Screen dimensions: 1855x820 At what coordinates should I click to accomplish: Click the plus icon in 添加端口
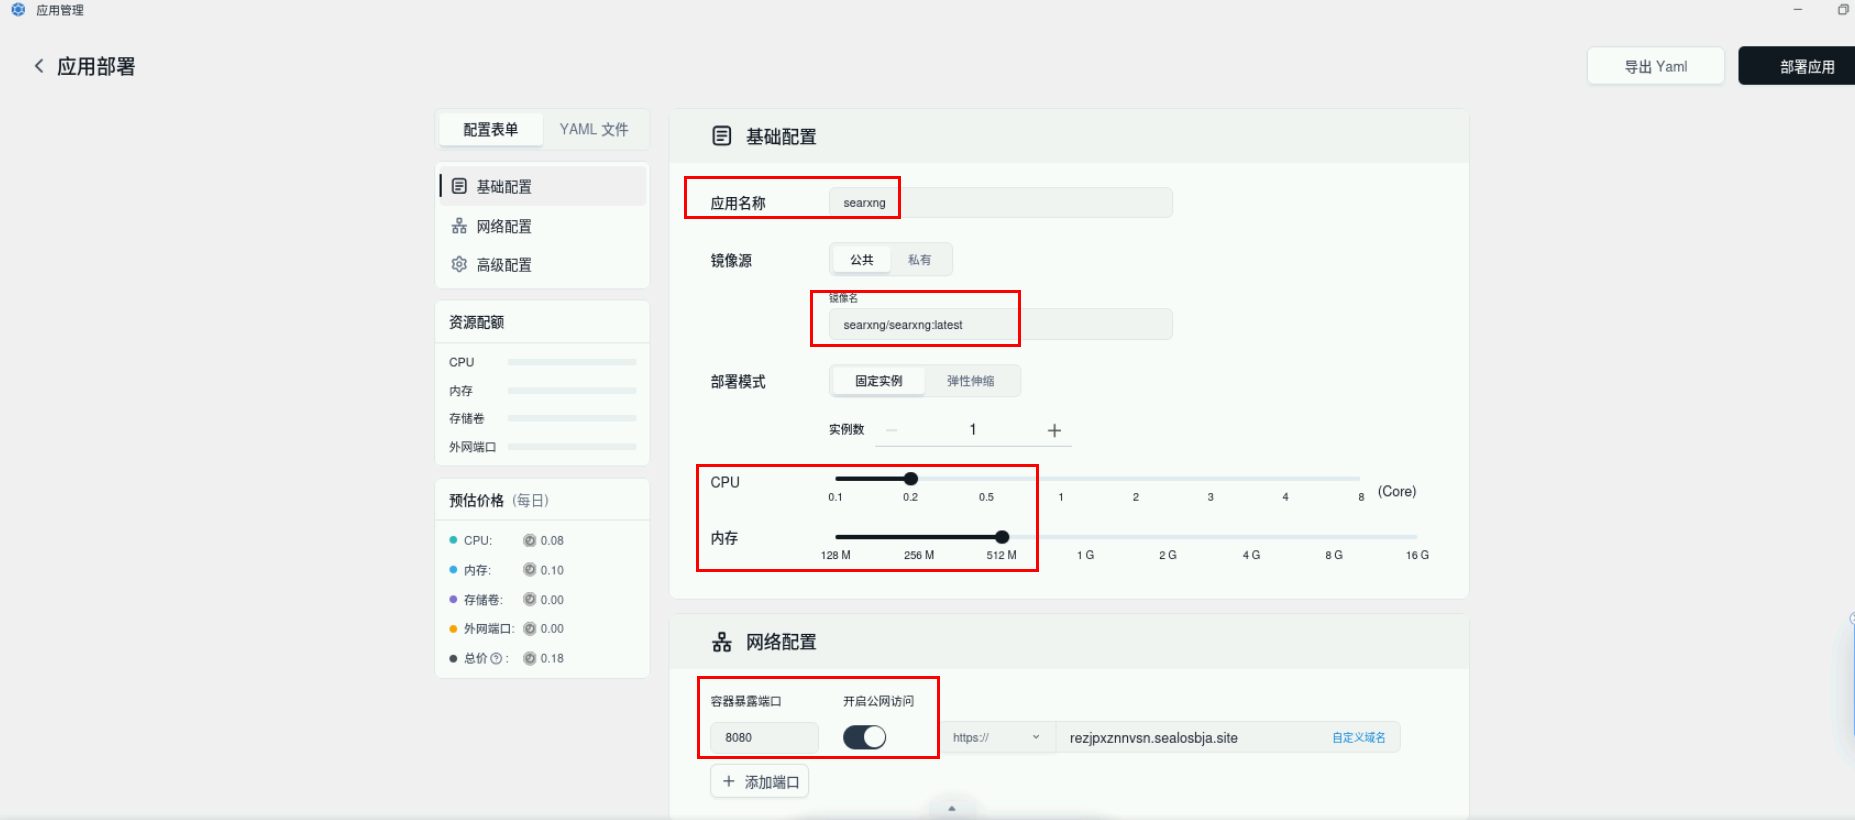pyautogui.click(x=729, y=781)
